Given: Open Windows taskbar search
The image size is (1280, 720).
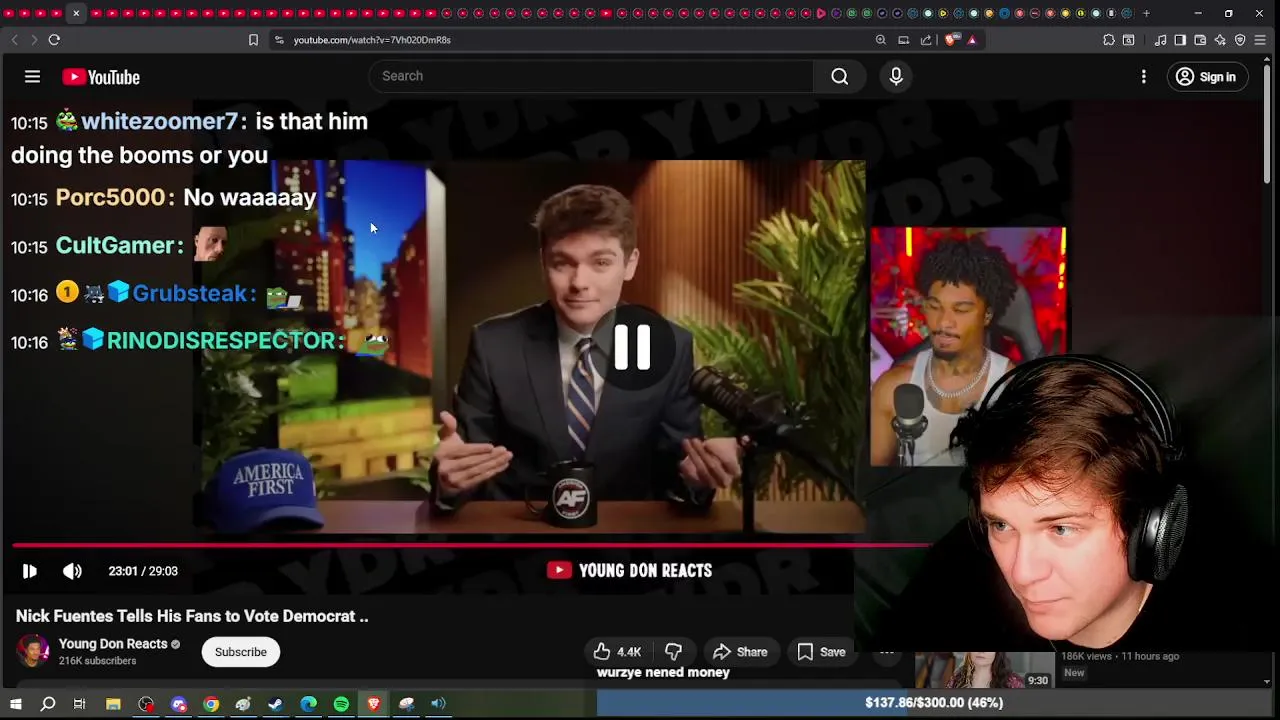Looking at the screenshot, I should 47,704.
